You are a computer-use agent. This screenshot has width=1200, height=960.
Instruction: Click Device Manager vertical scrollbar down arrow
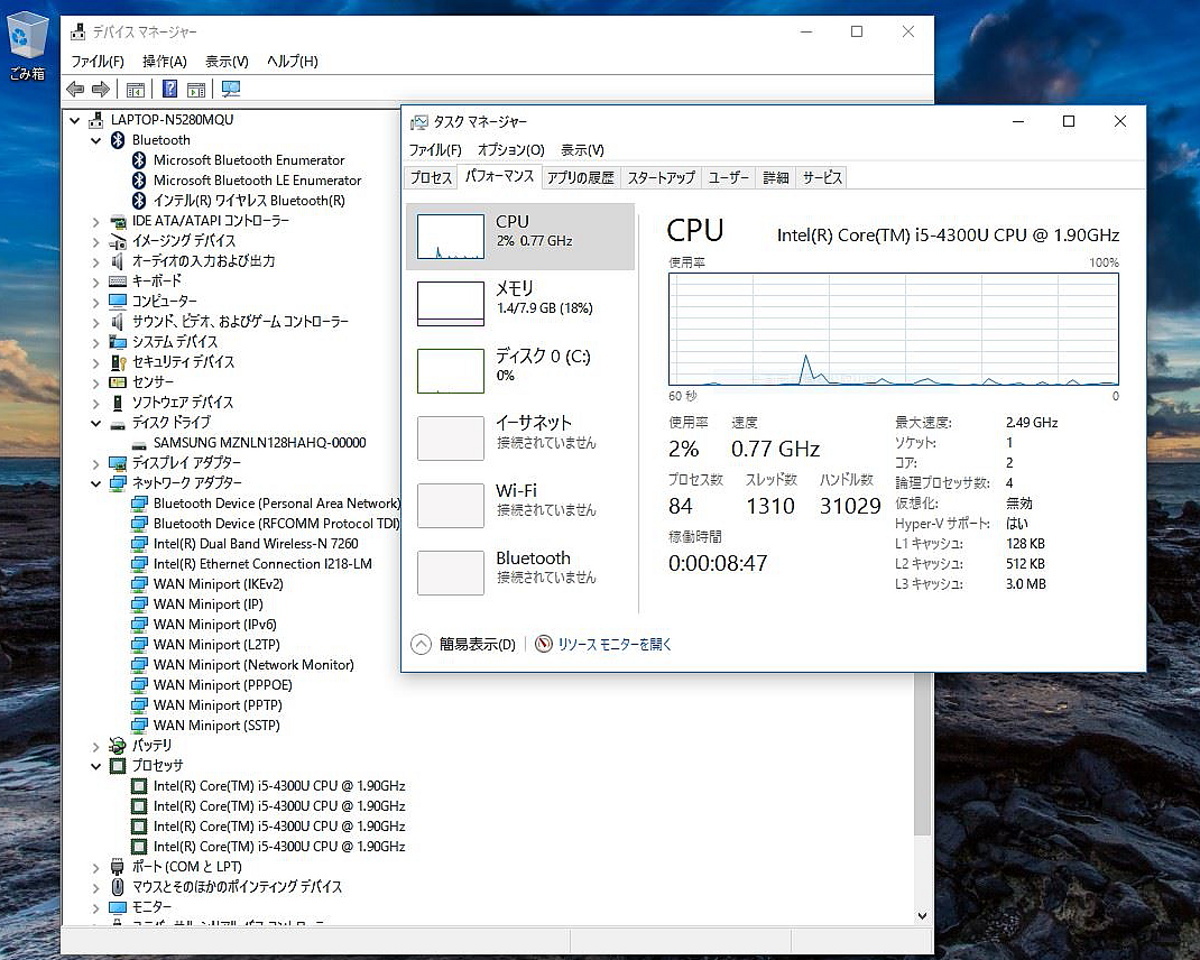click(922, 915)
